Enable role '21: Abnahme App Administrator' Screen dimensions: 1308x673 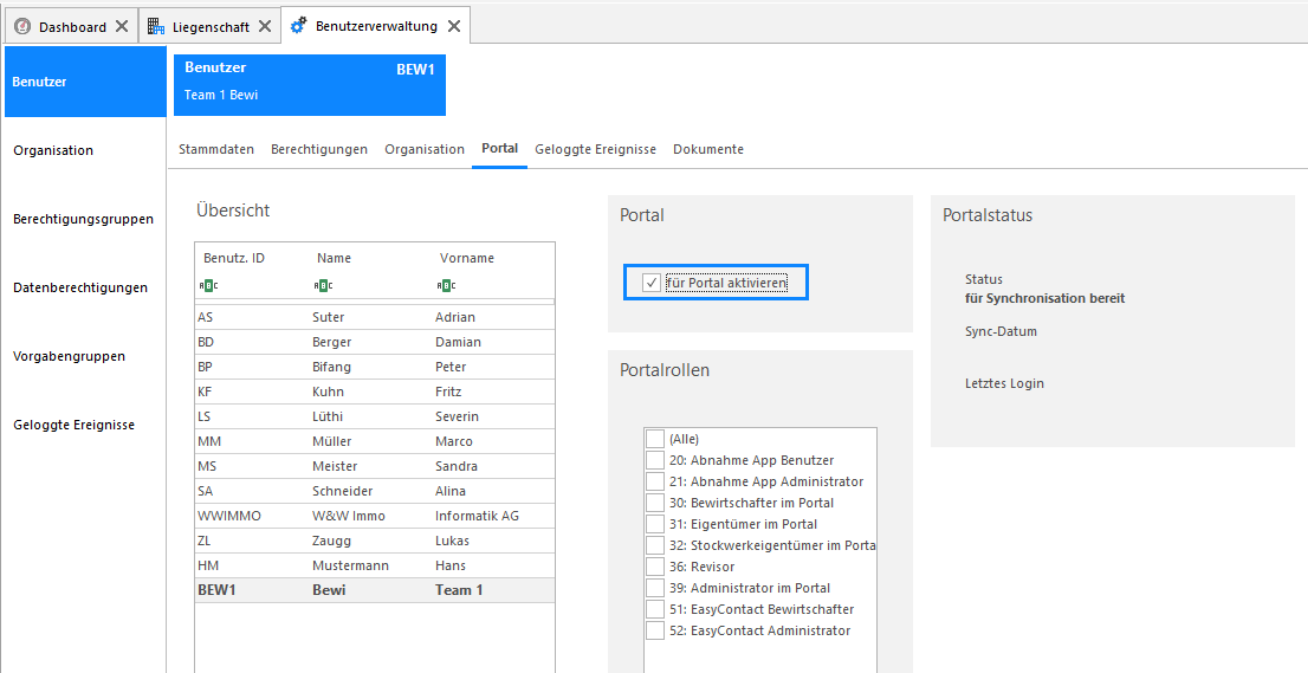[655, 481]
